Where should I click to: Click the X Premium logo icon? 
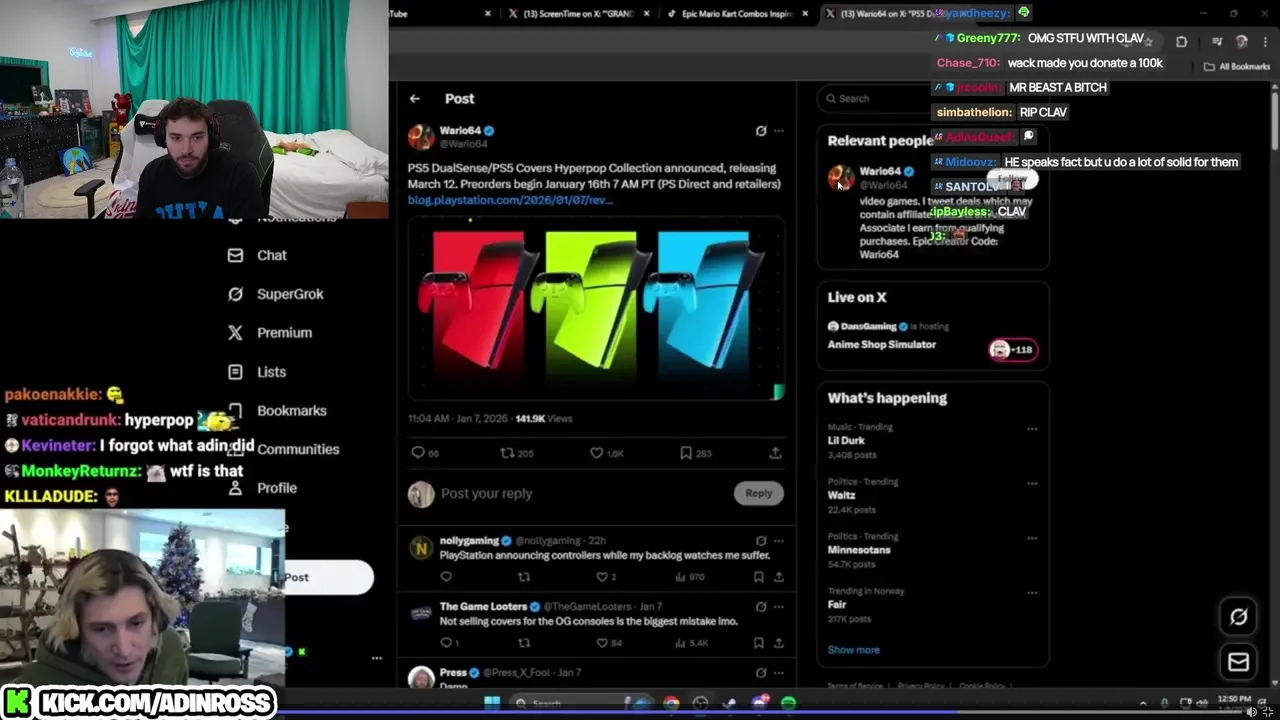pyautogui.click(x=235, y=333)
